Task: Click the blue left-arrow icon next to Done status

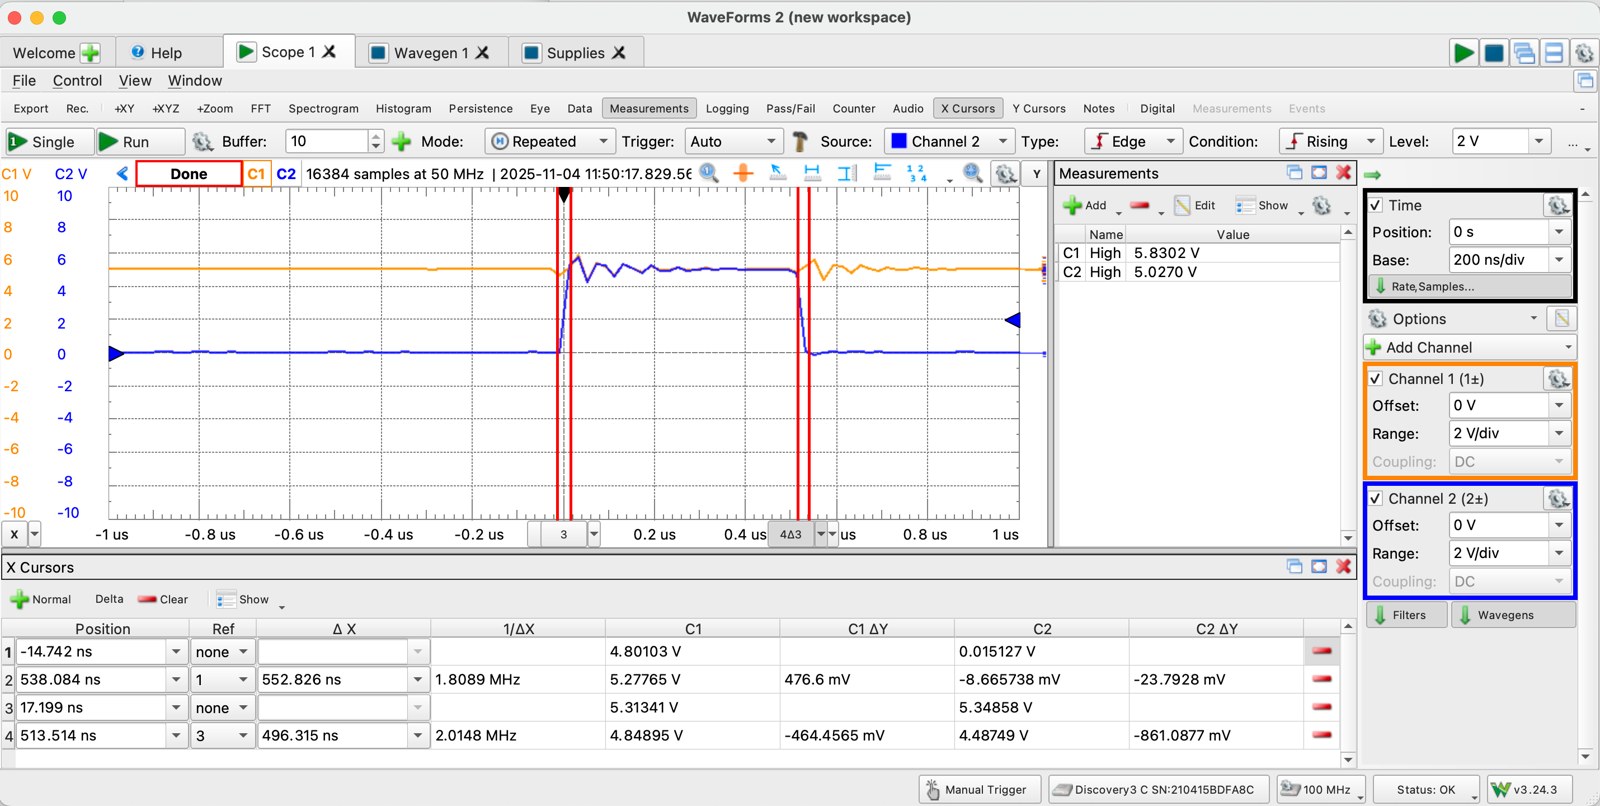Action: tap(122, 173)
